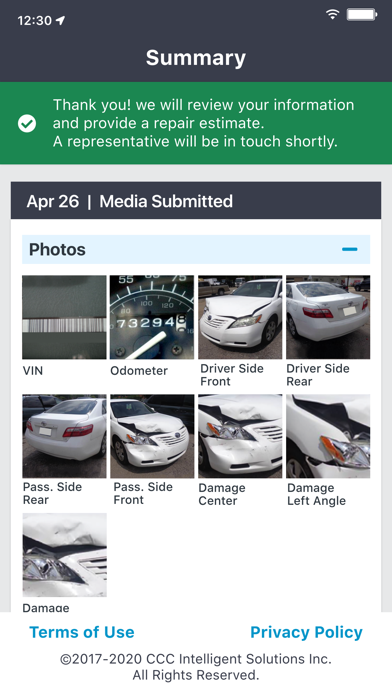Tap the CCC Intelligent Solutions copyright text

(x=196, y=667)
